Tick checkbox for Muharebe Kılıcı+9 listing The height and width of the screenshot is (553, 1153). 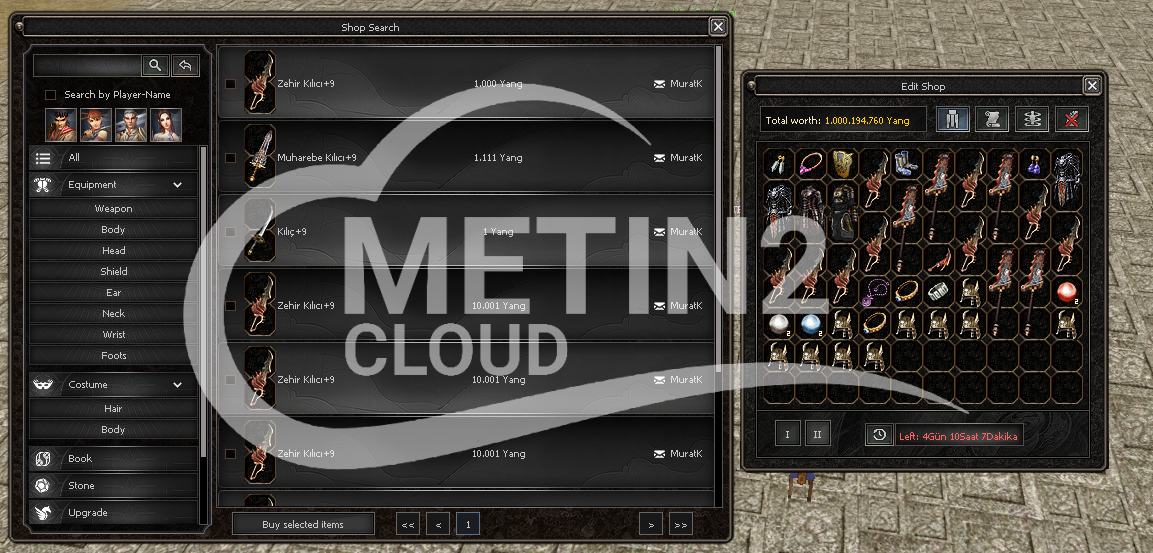click(231, 158)
